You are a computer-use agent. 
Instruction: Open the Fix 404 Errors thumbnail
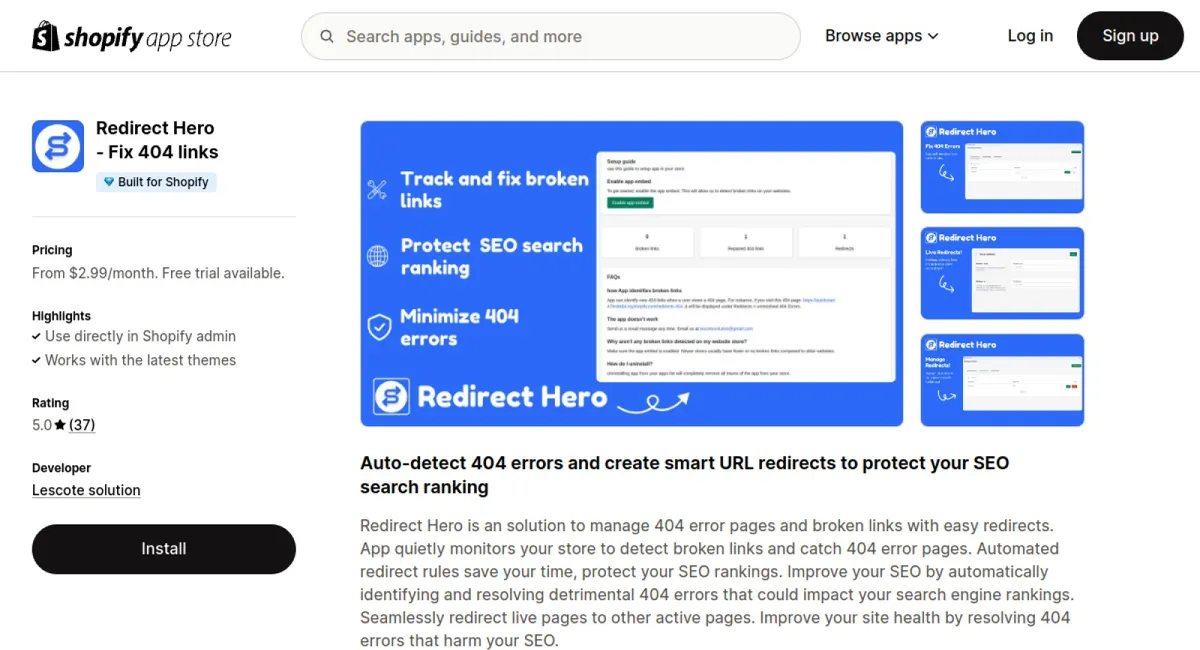tap(1002, 167)
